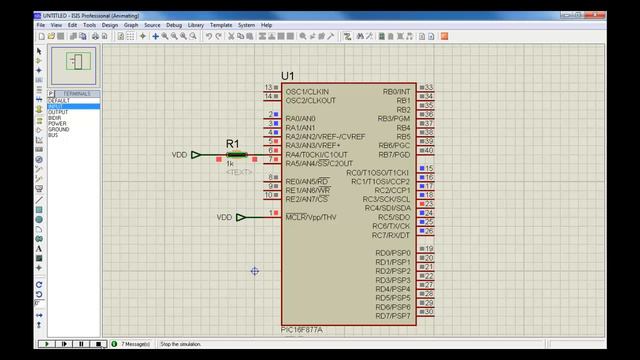The width and height of the screenshot is (640, 360).
Task: Click the rotate clockwise icon
Action: [x=39, y=284]
